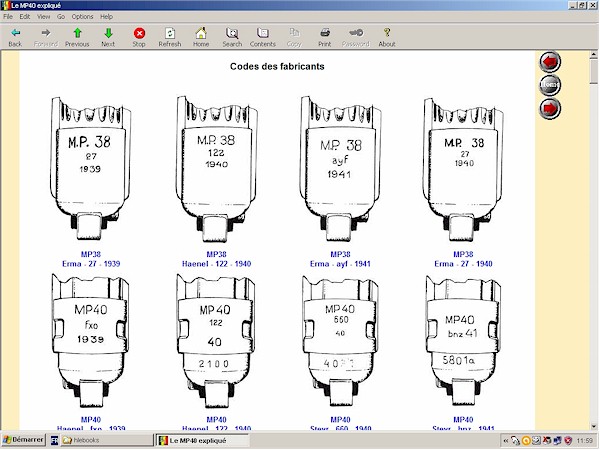The height and width of the screenshot is (450, 600).
Task: Open the Search tool
Action: click(x=232, y=38)
